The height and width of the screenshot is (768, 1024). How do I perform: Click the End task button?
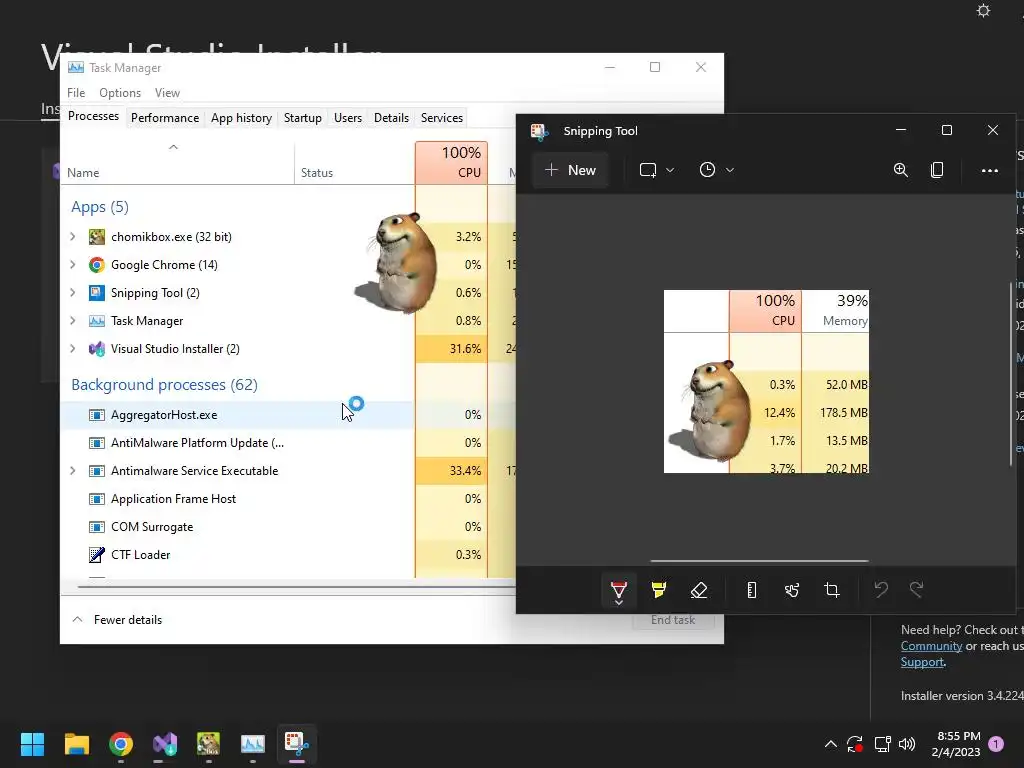pos(673,620)
